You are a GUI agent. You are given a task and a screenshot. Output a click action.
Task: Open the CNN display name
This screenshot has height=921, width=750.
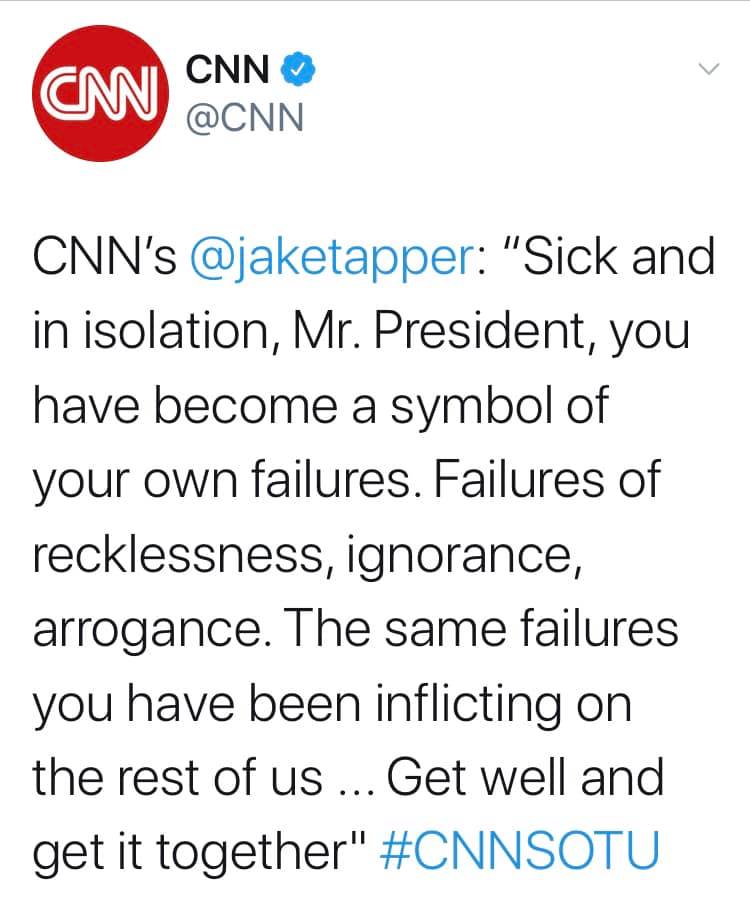[228, 69]
